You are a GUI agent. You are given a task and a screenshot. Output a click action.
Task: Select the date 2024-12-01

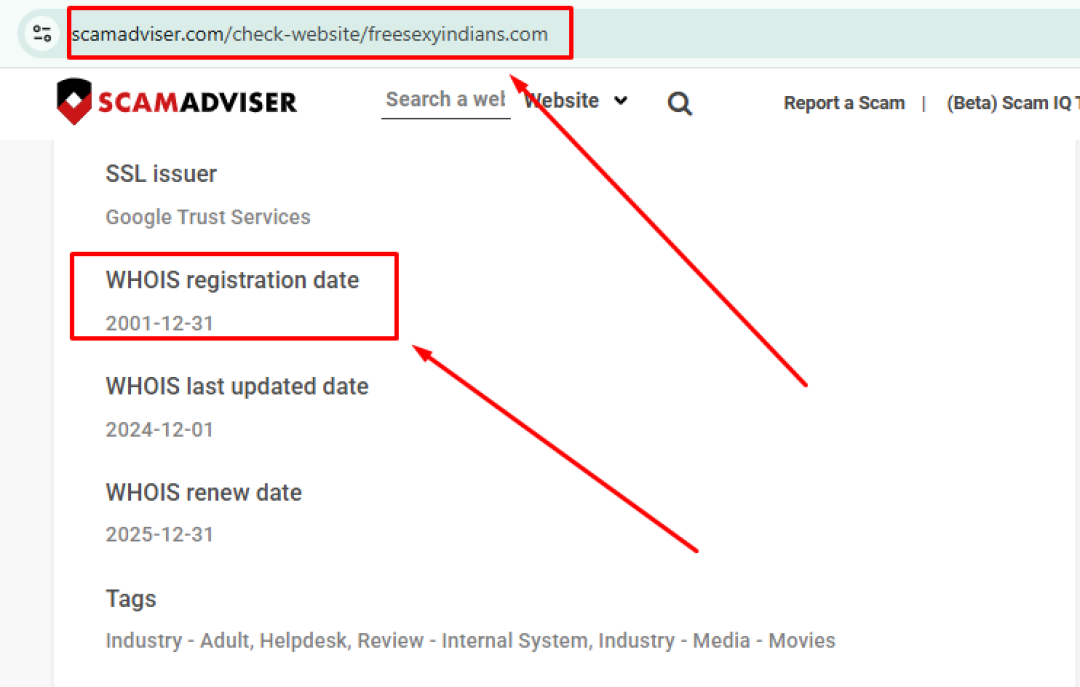[159, 429]
